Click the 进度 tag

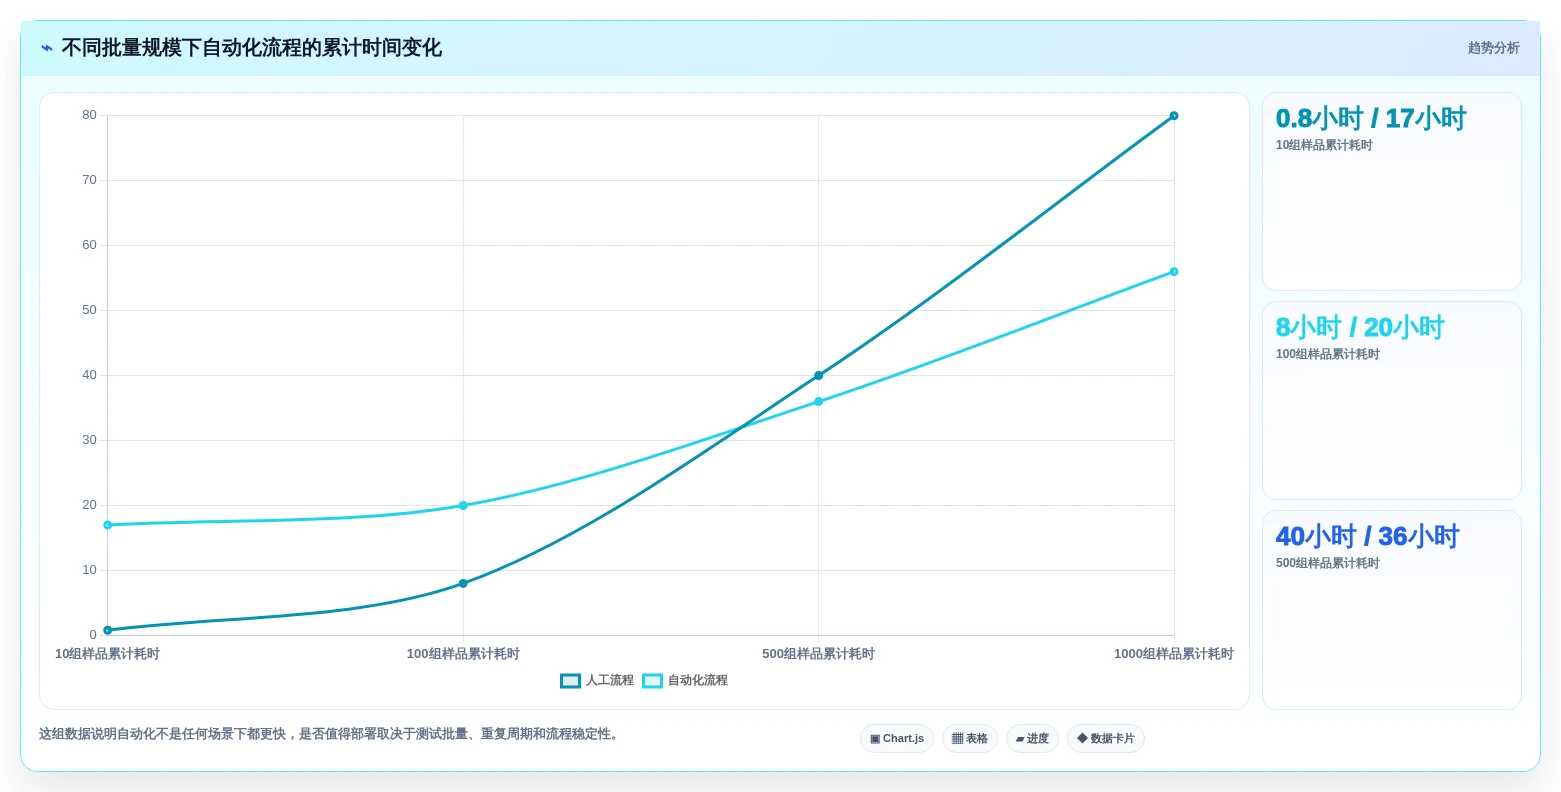point(1032,739)
